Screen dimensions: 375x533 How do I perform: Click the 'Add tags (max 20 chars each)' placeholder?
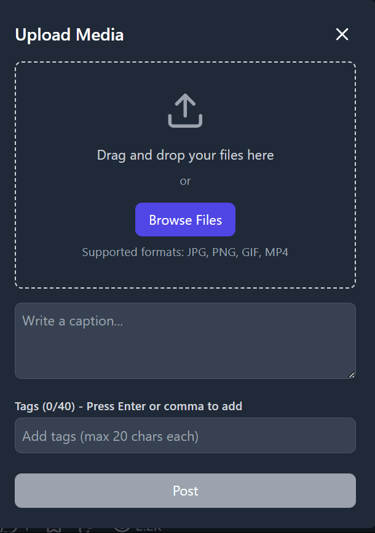tap(110, 436)
